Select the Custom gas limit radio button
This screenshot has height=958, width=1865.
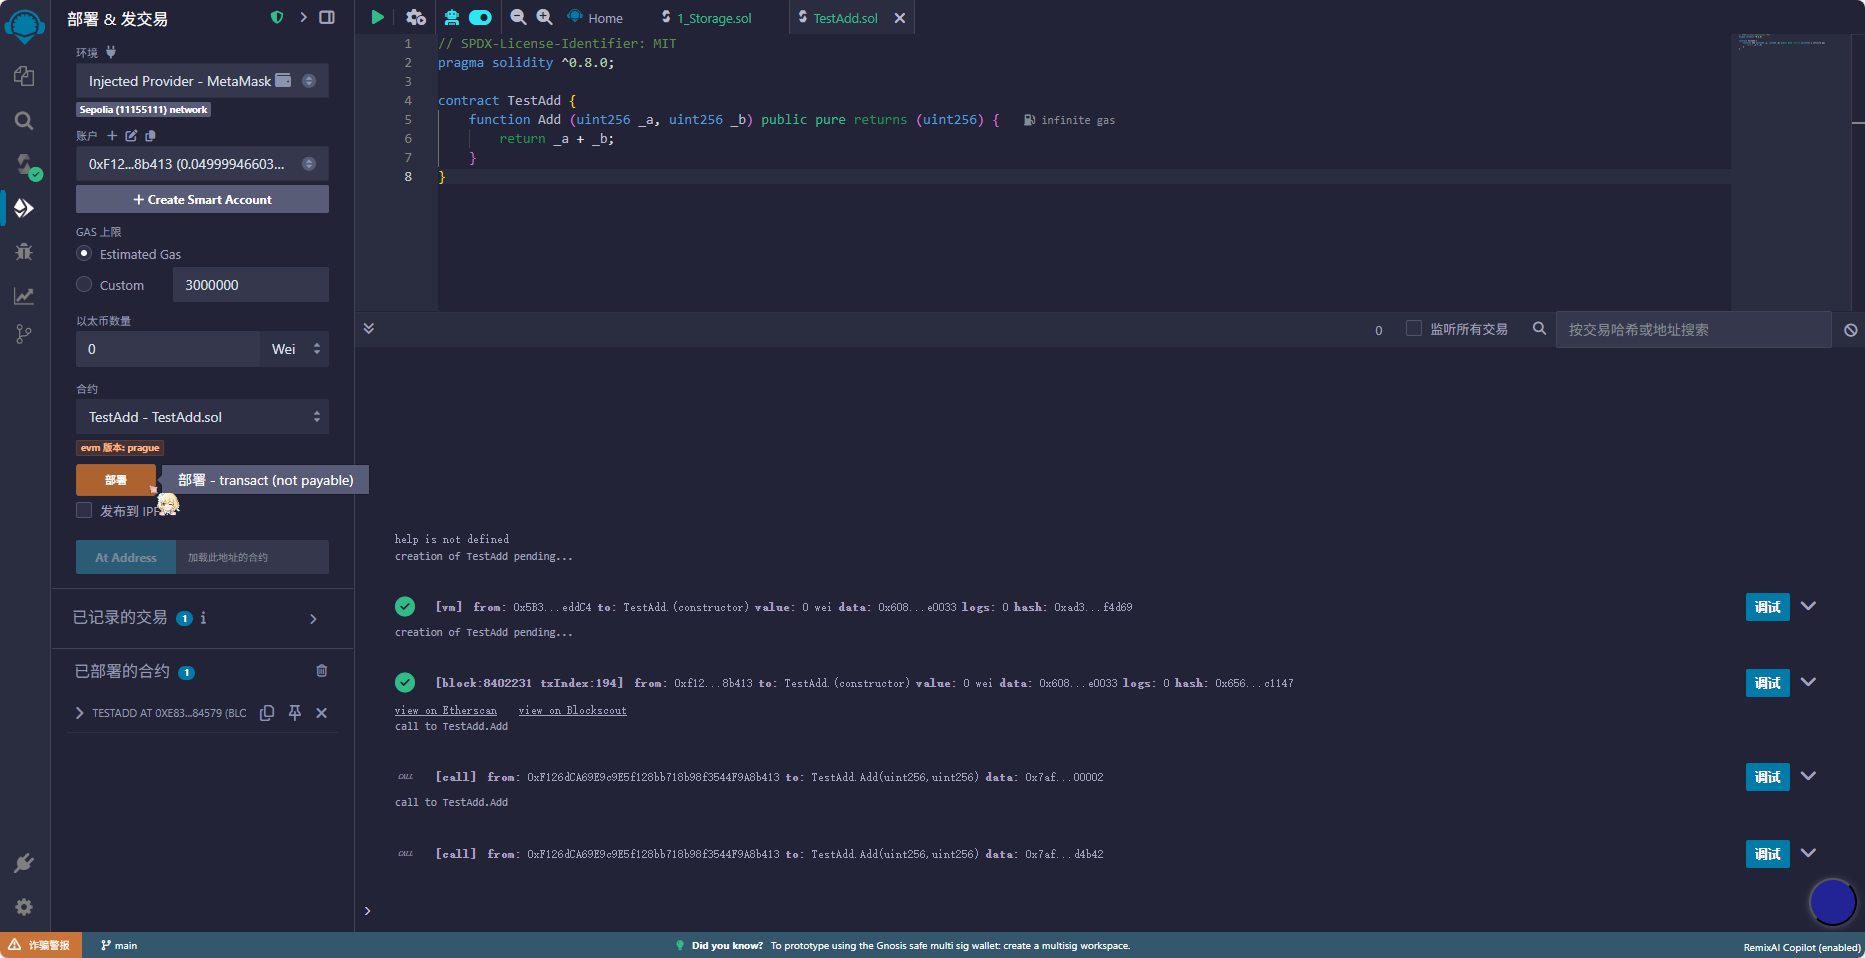(84, 285)
